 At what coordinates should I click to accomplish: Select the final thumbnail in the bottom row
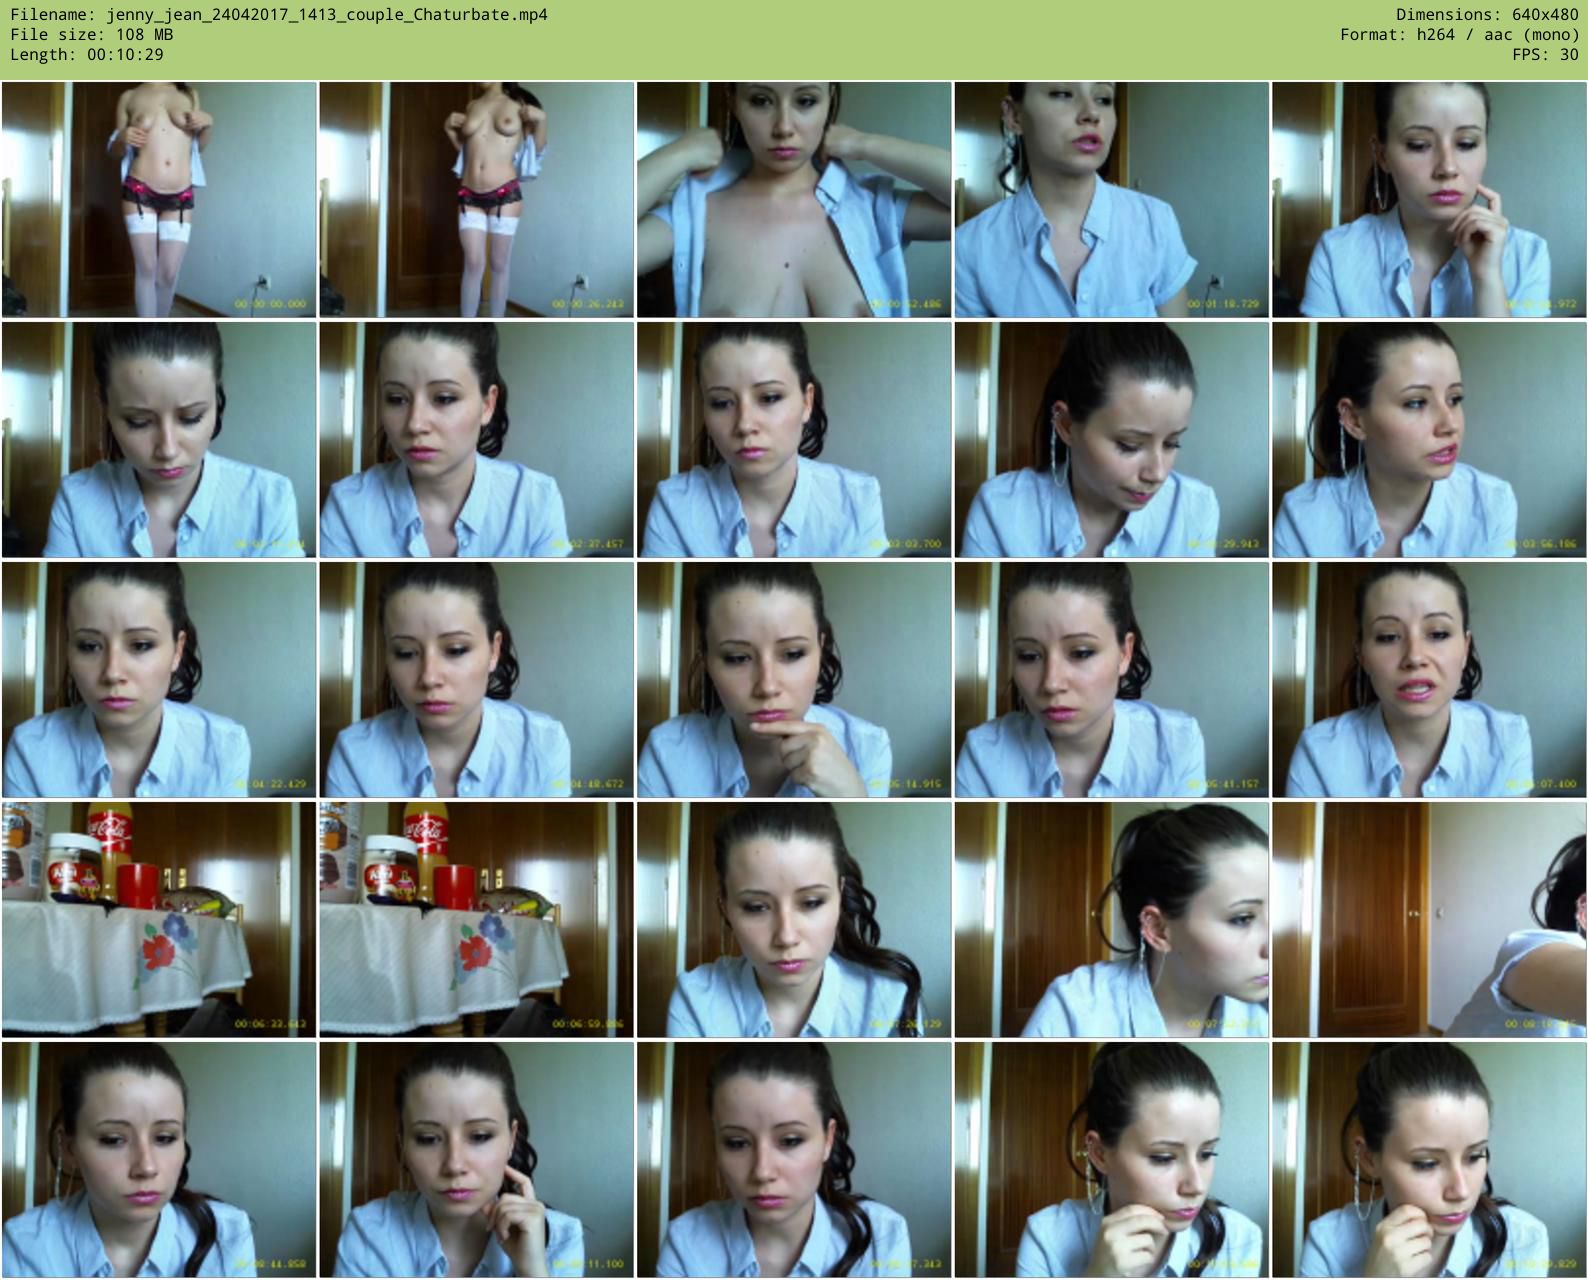(x=1428, y=1160)
